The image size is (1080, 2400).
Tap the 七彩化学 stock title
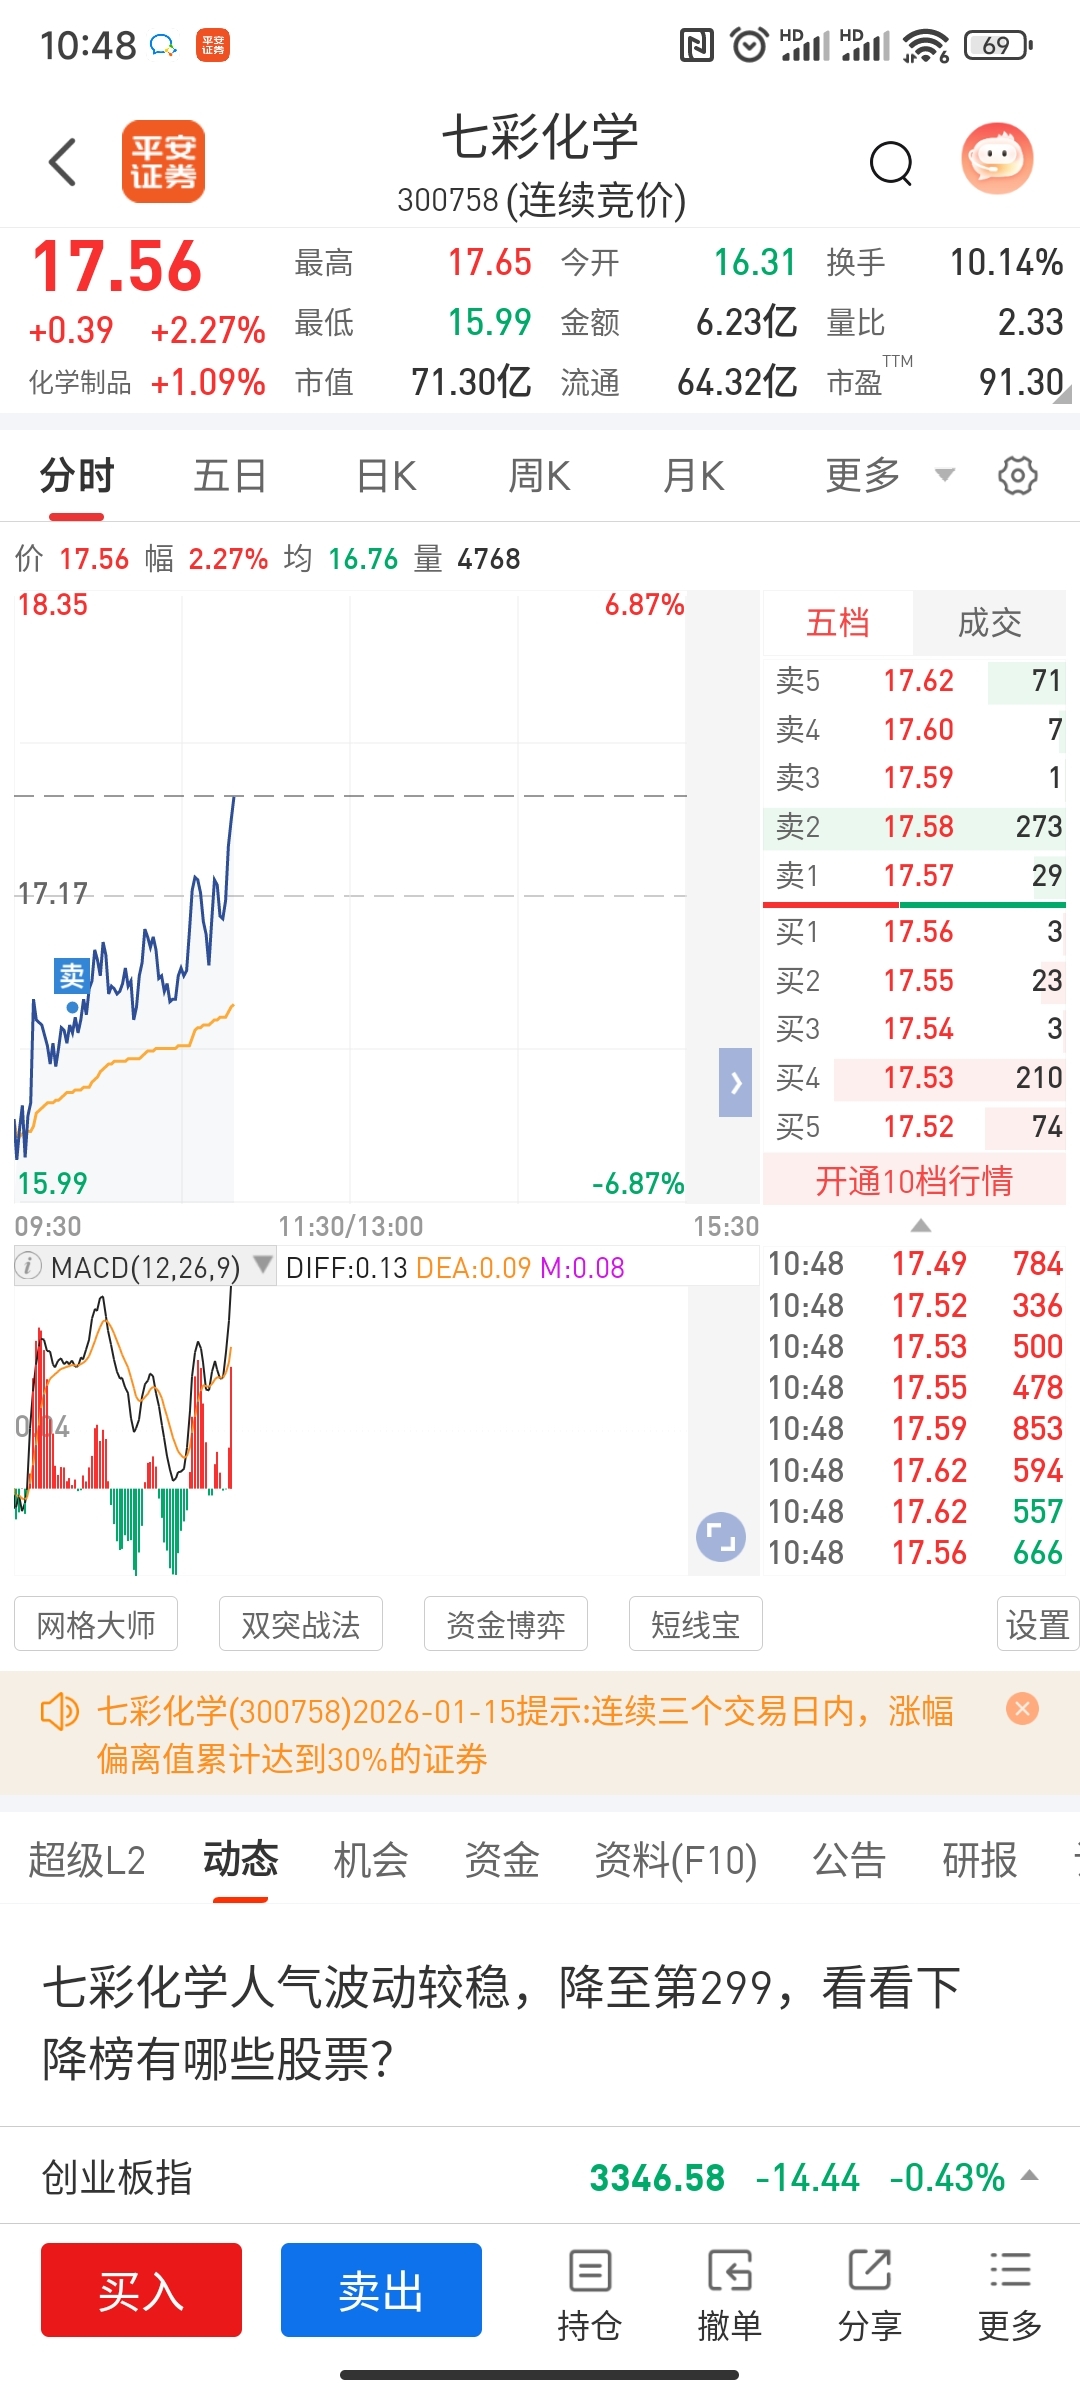coord(540,136)
